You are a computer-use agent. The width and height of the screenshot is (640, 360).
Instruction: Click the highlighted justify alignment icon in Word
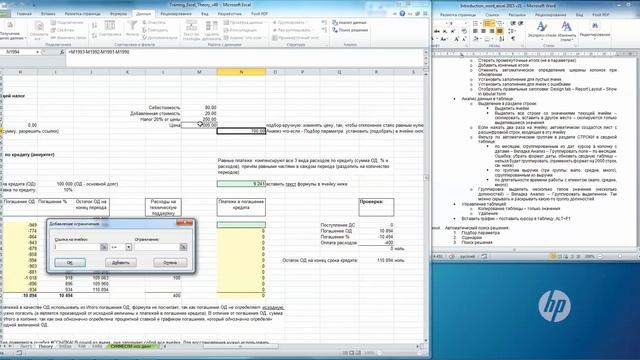[x=499, y=31]
